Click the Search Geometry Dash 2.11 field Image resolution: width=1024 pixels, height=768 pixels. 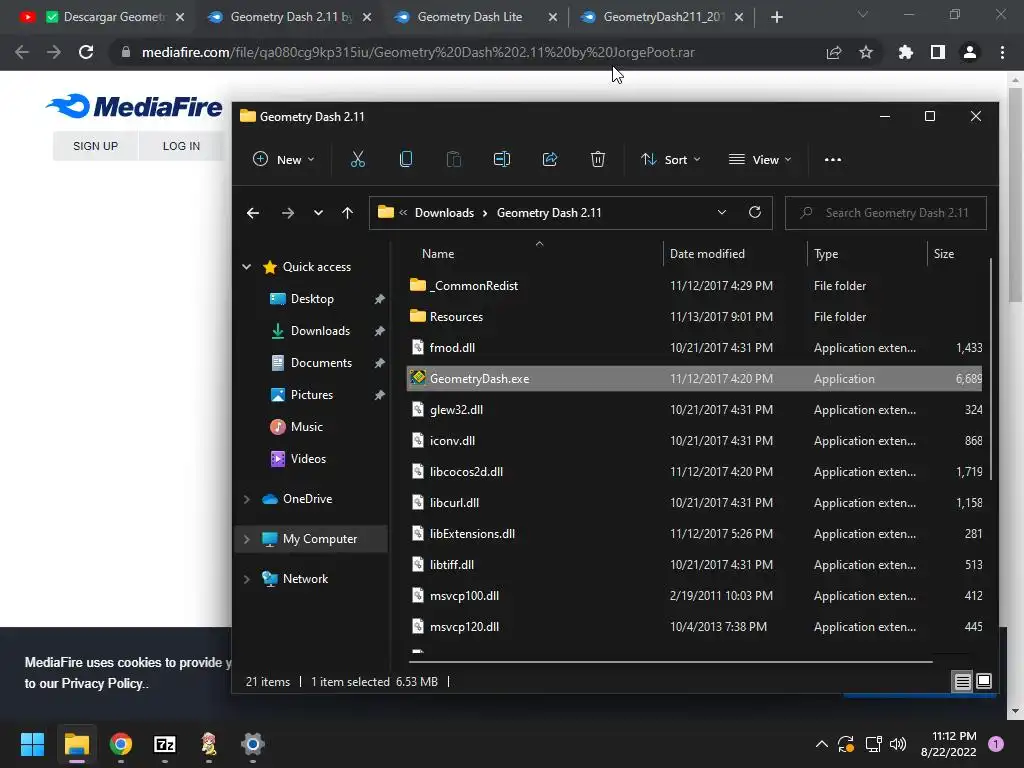(x=886, y=213)
